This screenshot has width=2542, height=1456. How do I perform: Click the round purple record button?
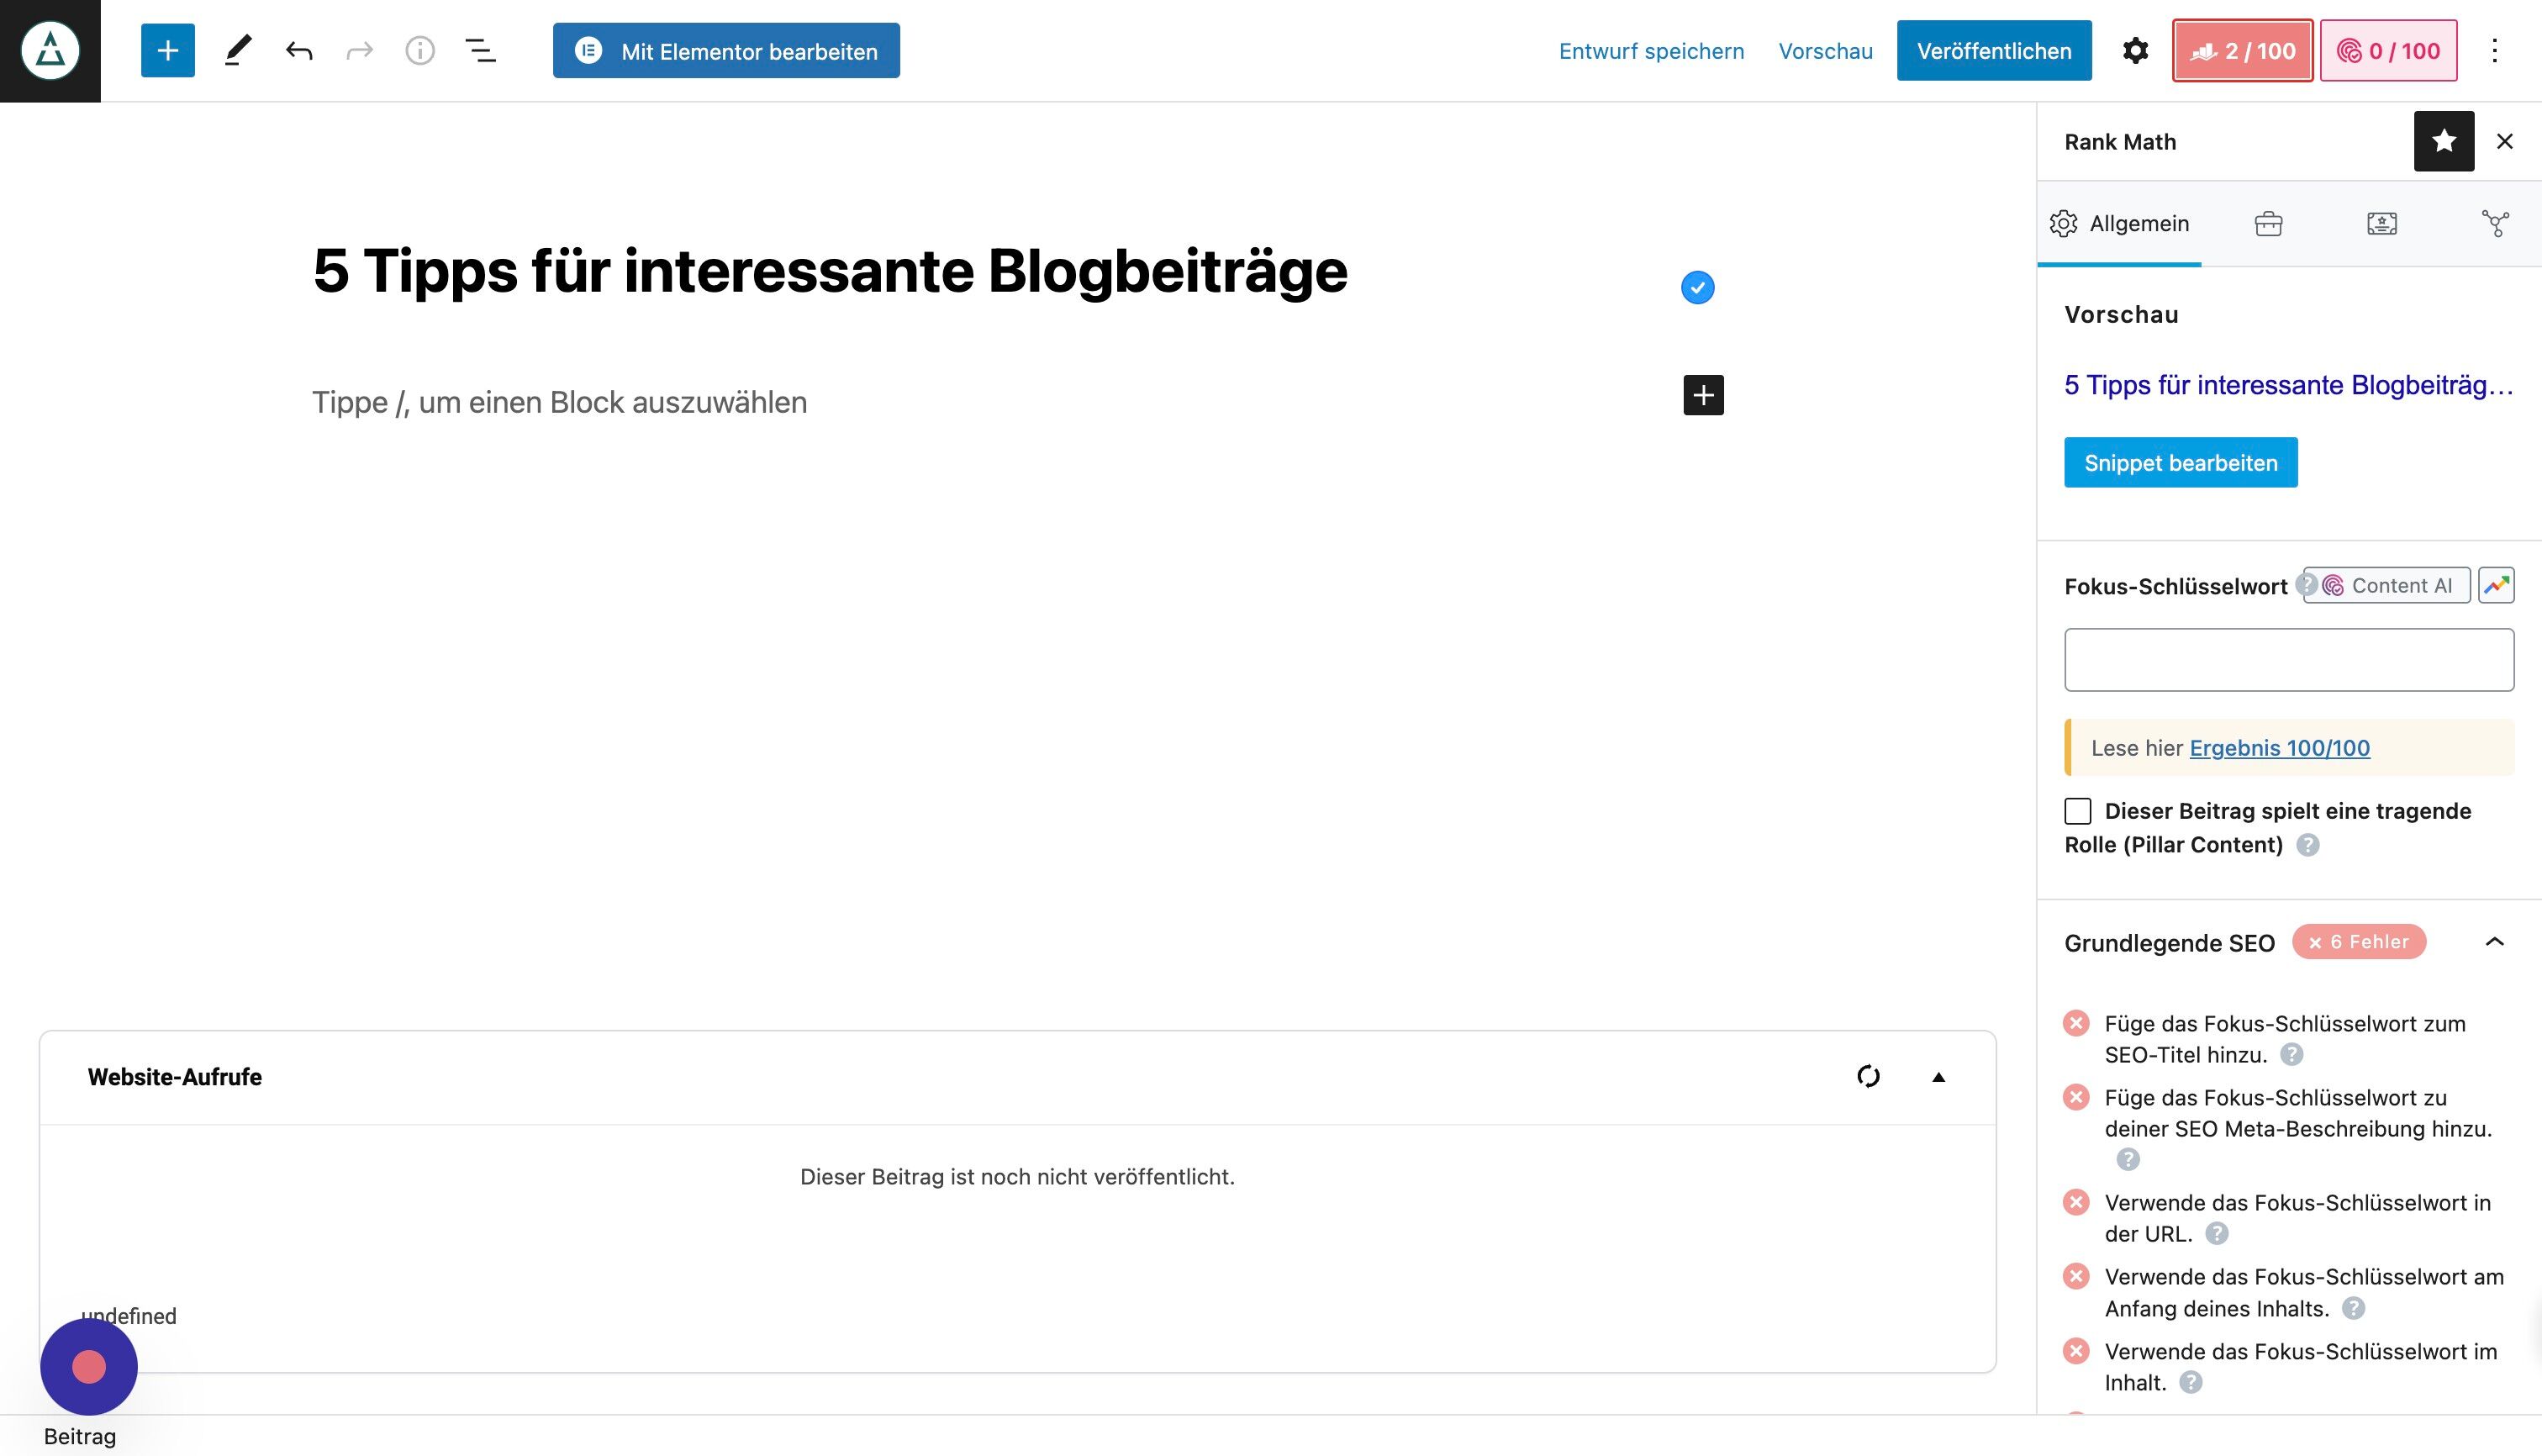point(89,1366)
